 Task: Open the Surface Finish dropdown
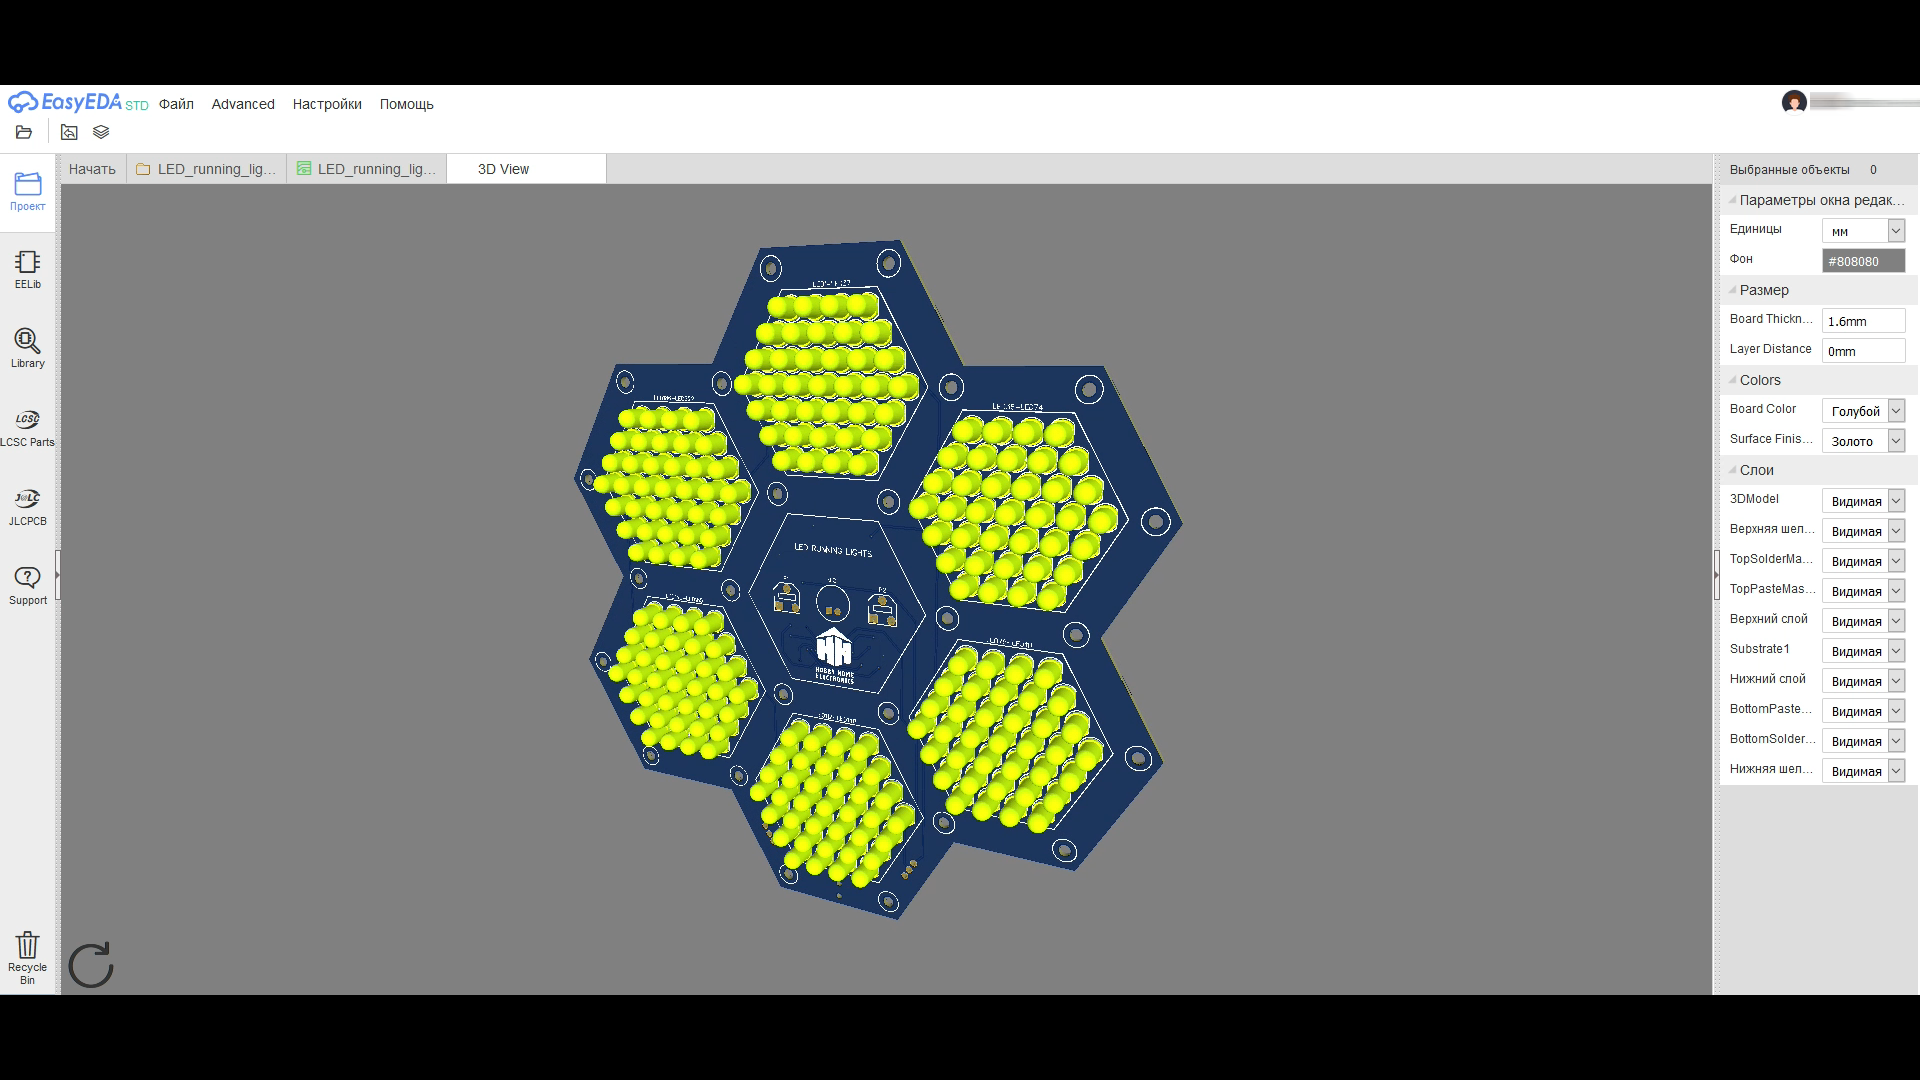coord(1863,441)
